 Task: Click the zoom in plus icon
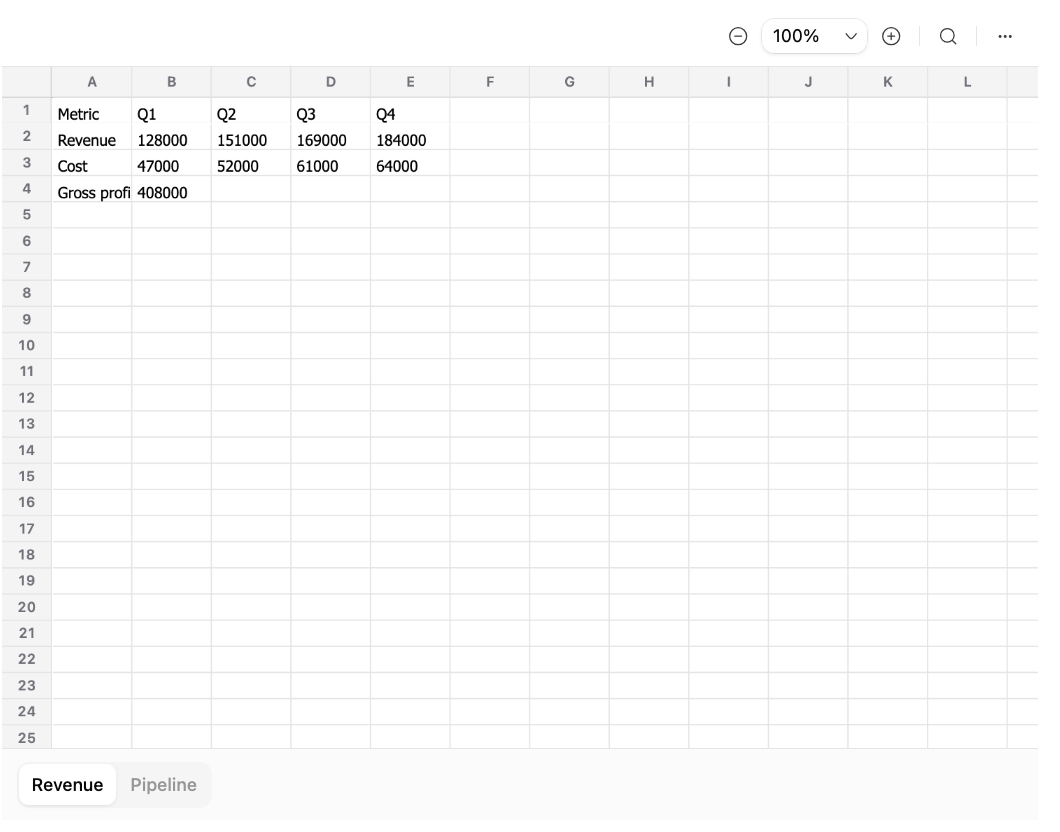[891, 36]
